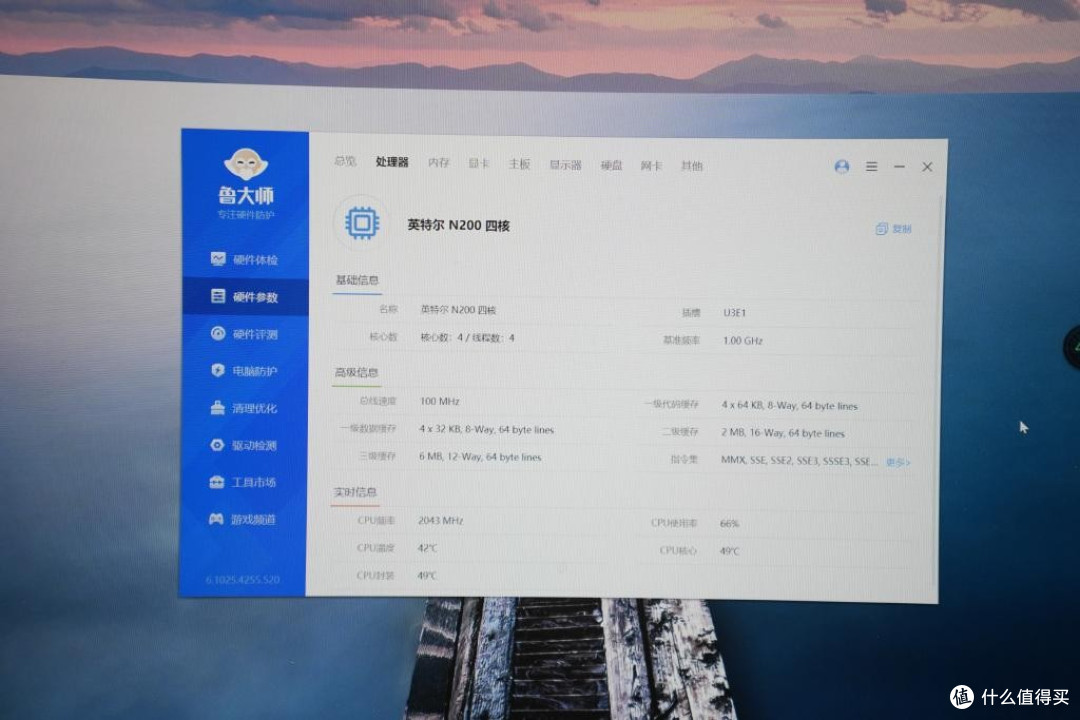This screenshot has width=1080, height=720.
Task: Click the 更多 more link
Action: click(898, 462)
